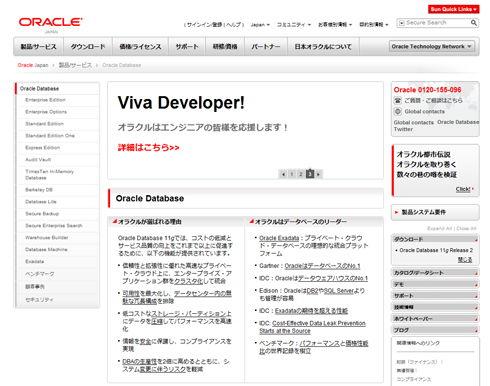Click the Oracle Exadata link
Image resolution: width=490 pixels, height=386 pixels.
click(279, 238)
